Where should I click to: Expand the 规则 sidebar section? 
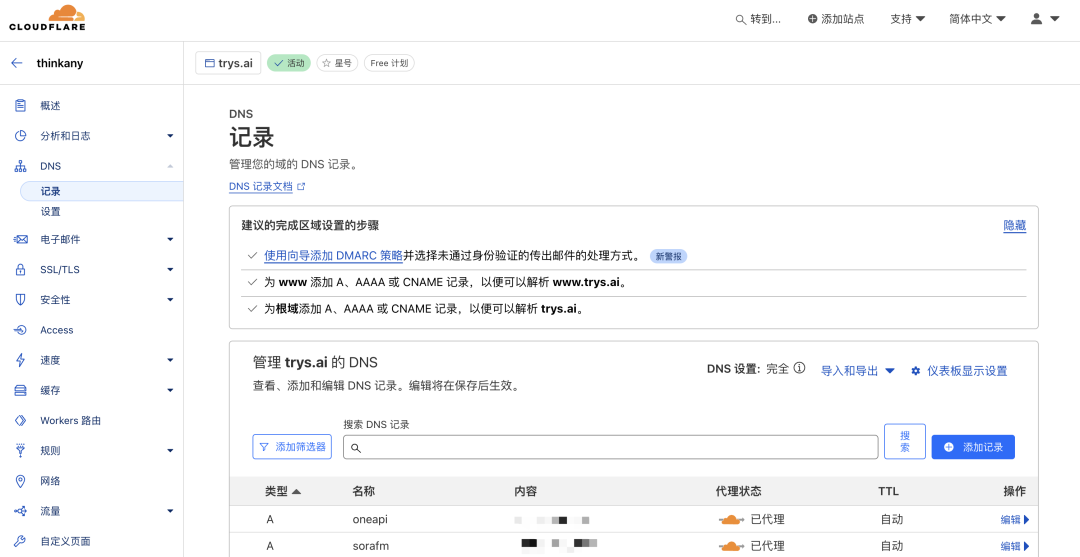(170, 451)
